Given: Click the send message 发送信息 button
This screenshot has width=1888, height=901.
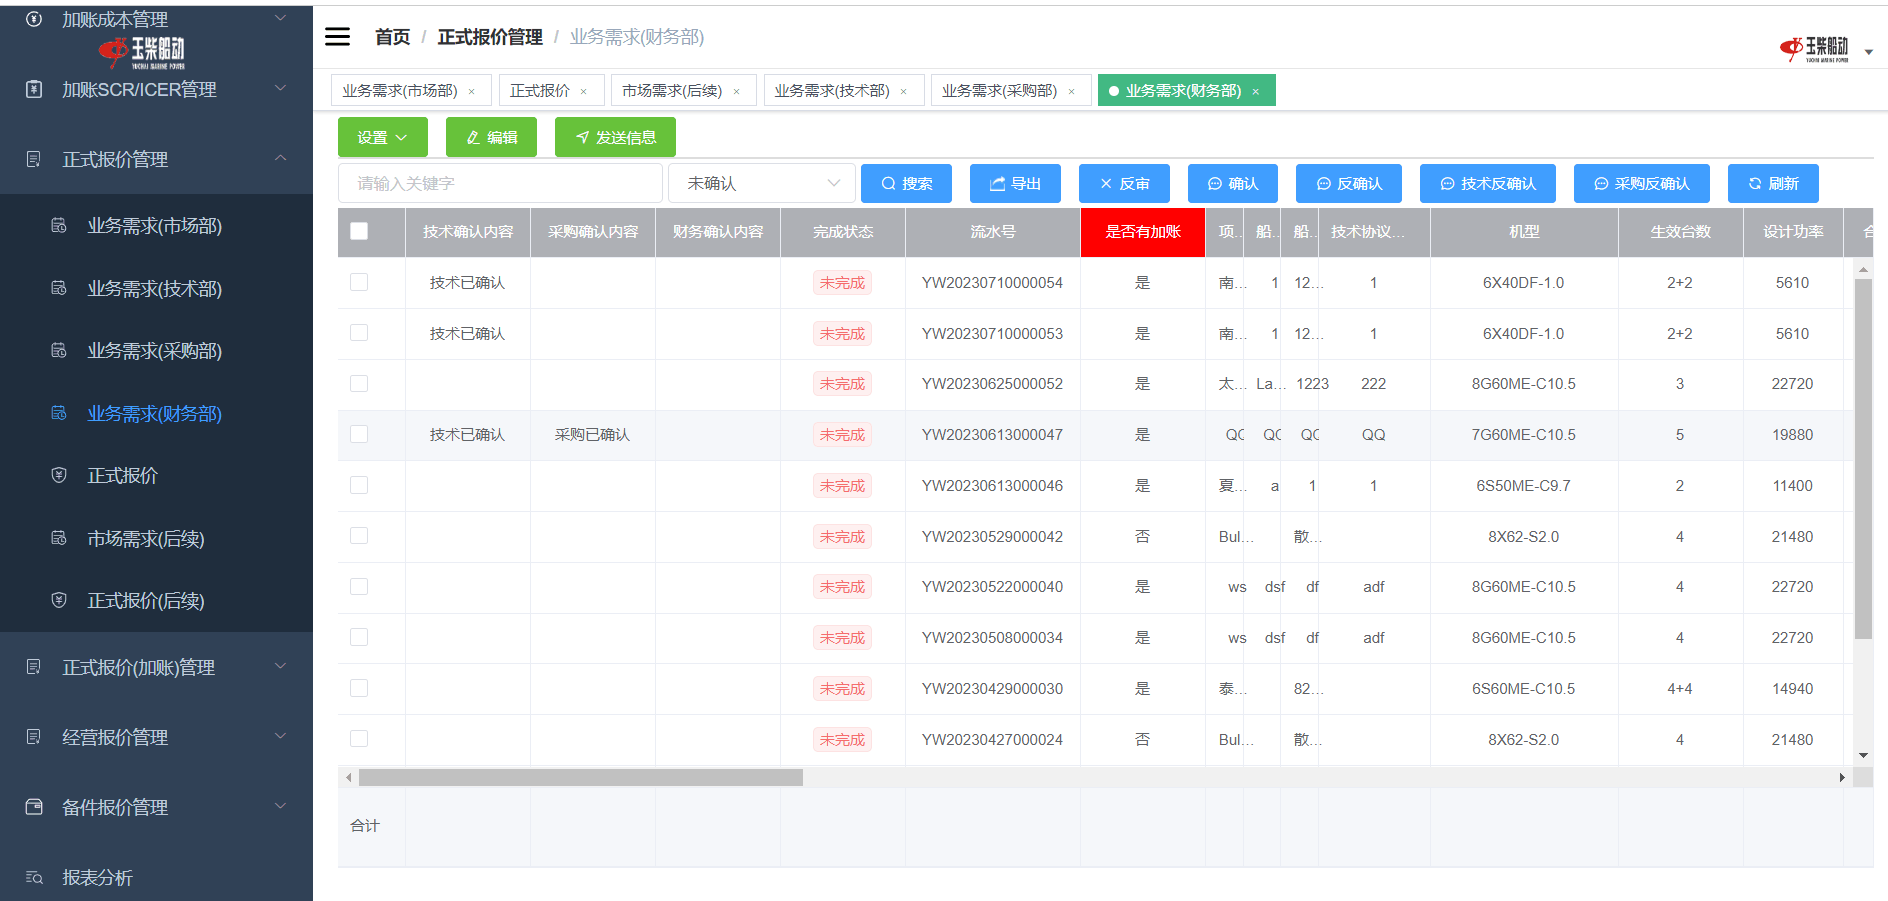Looking at the screenshot, I should point(615,138).
